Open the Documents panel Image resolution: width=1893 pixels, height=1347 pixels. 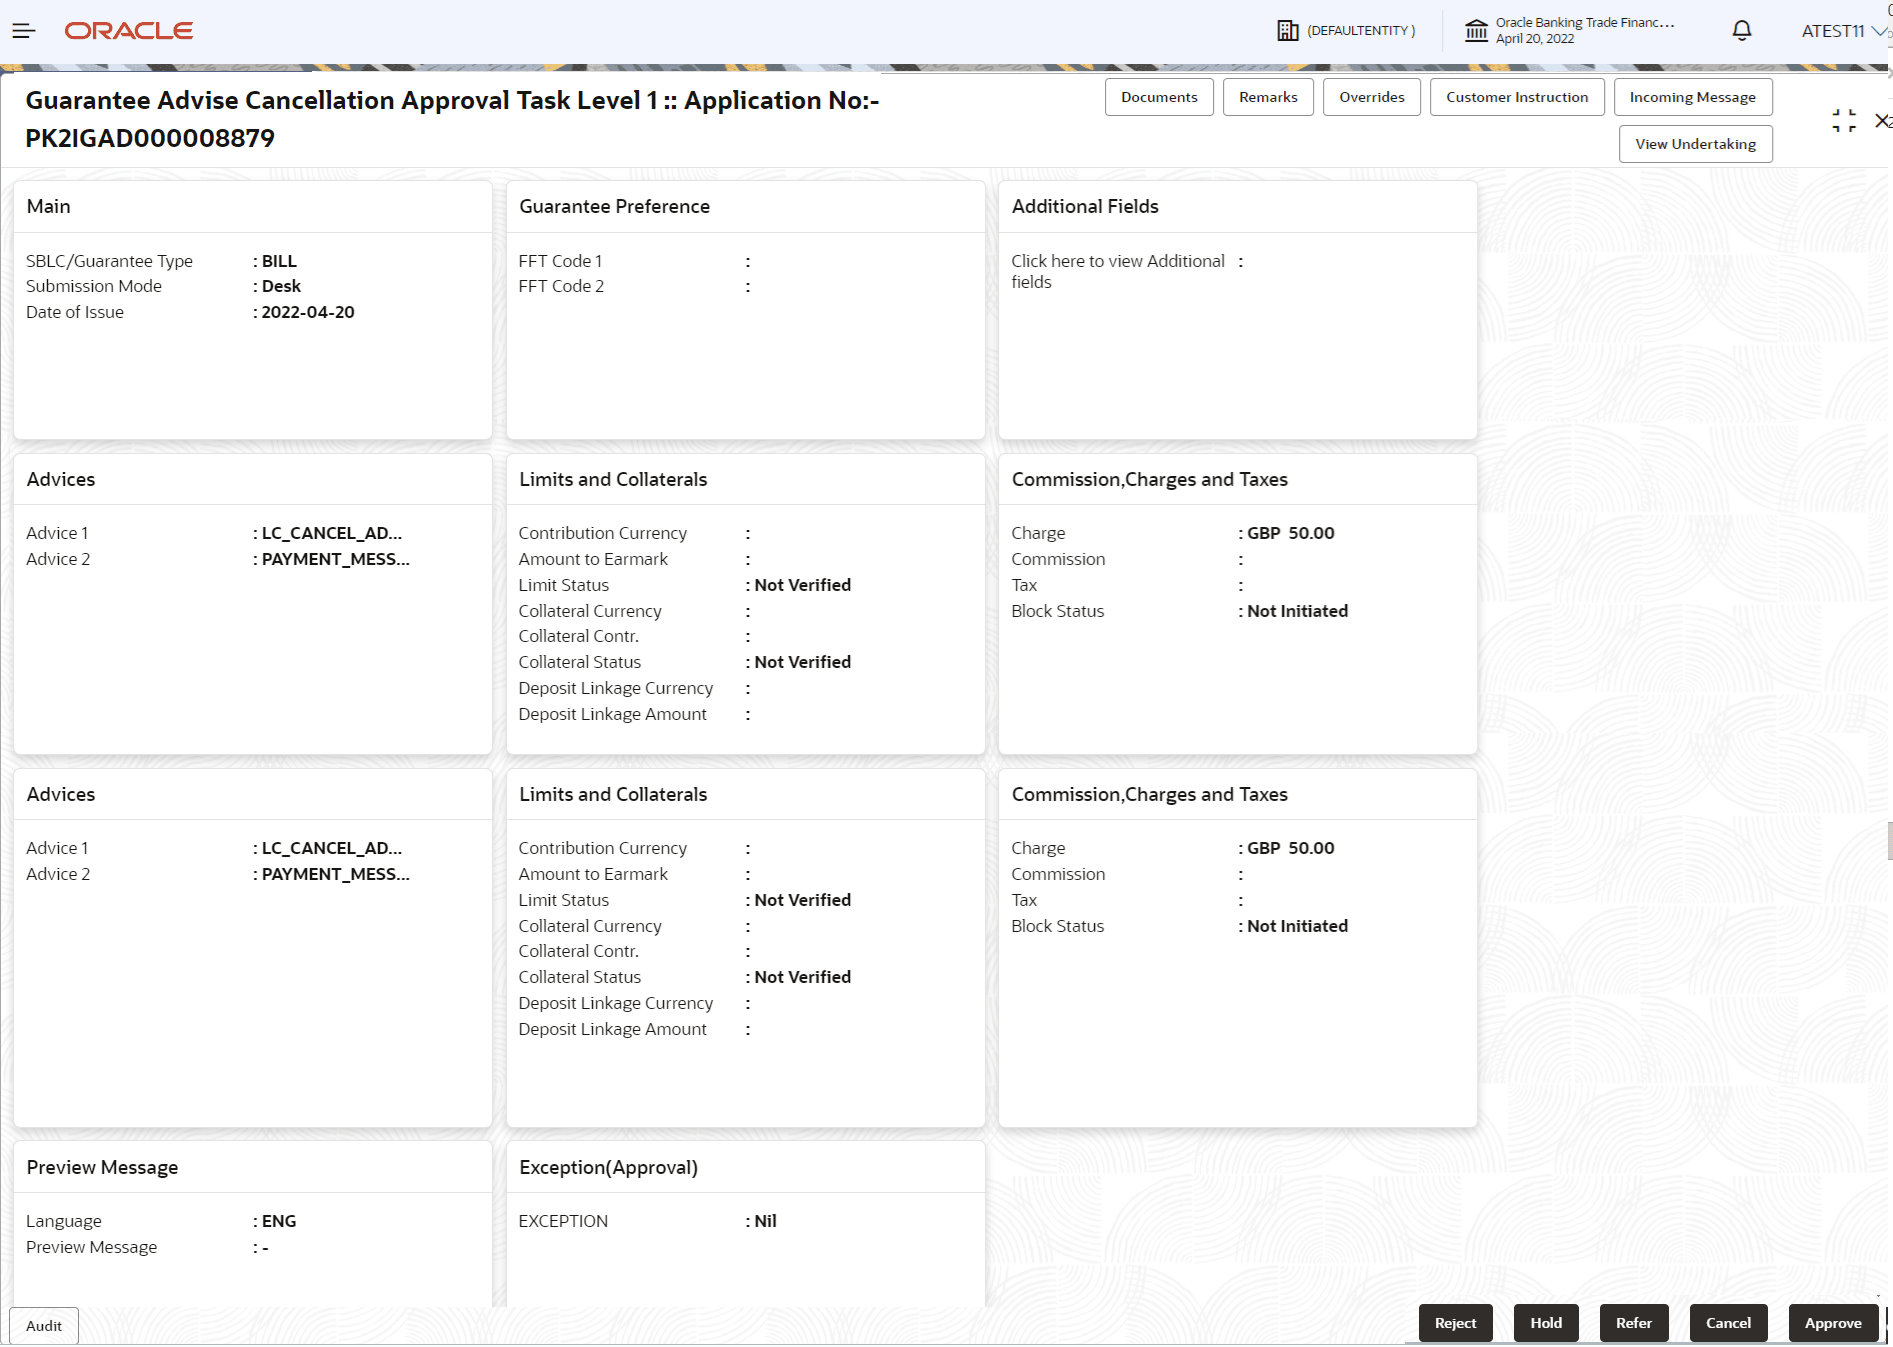pos(1158,97)
